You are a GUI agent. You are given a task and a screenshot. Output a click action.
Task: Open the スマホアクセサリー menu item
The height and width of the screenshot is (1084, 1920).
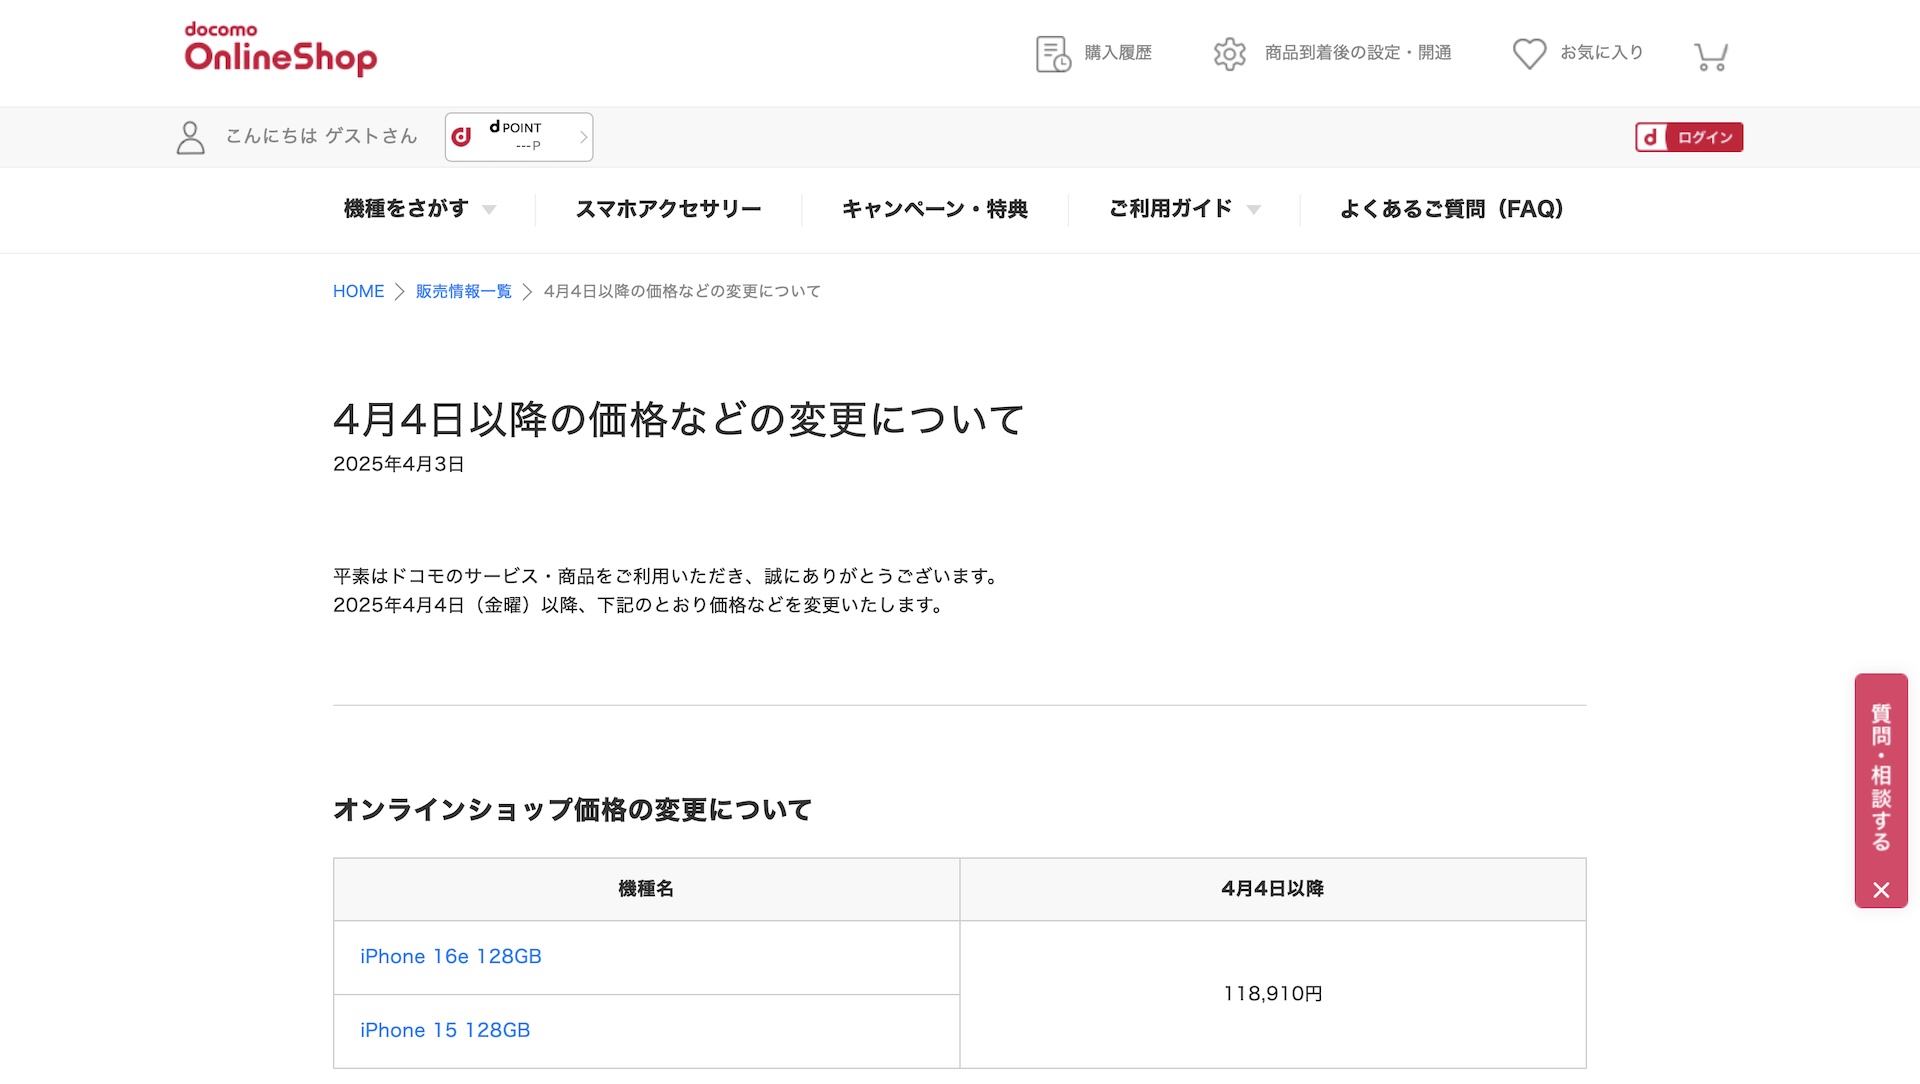pos(668,209)
